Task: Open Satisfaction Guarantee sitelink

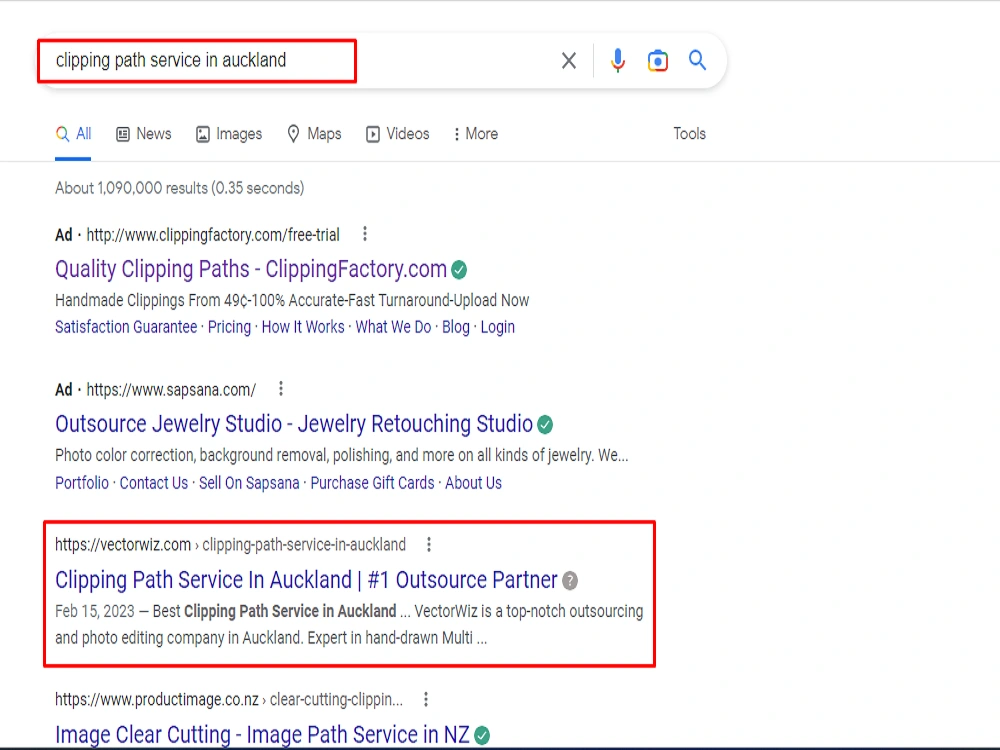Action: [x=126, y=327]
